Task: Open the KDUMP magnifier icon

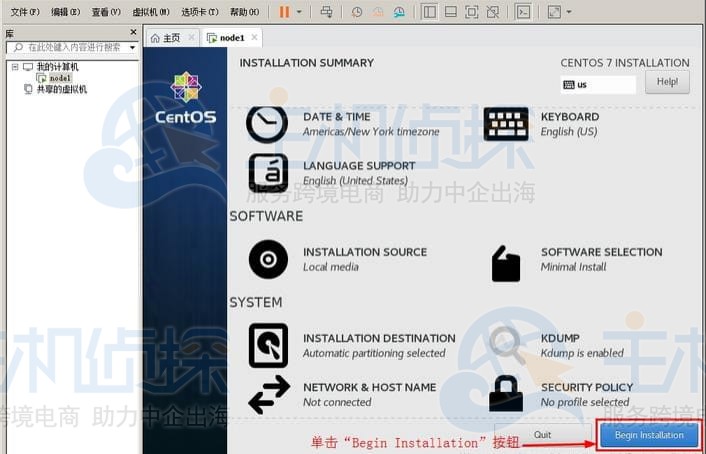Action: click(506, 345)
